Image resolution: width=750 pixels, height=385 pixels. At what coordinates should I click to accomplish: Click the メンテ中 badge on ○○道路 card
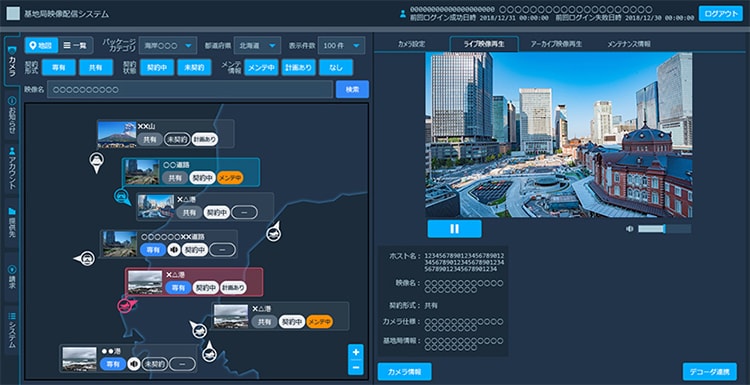(230, 178)
